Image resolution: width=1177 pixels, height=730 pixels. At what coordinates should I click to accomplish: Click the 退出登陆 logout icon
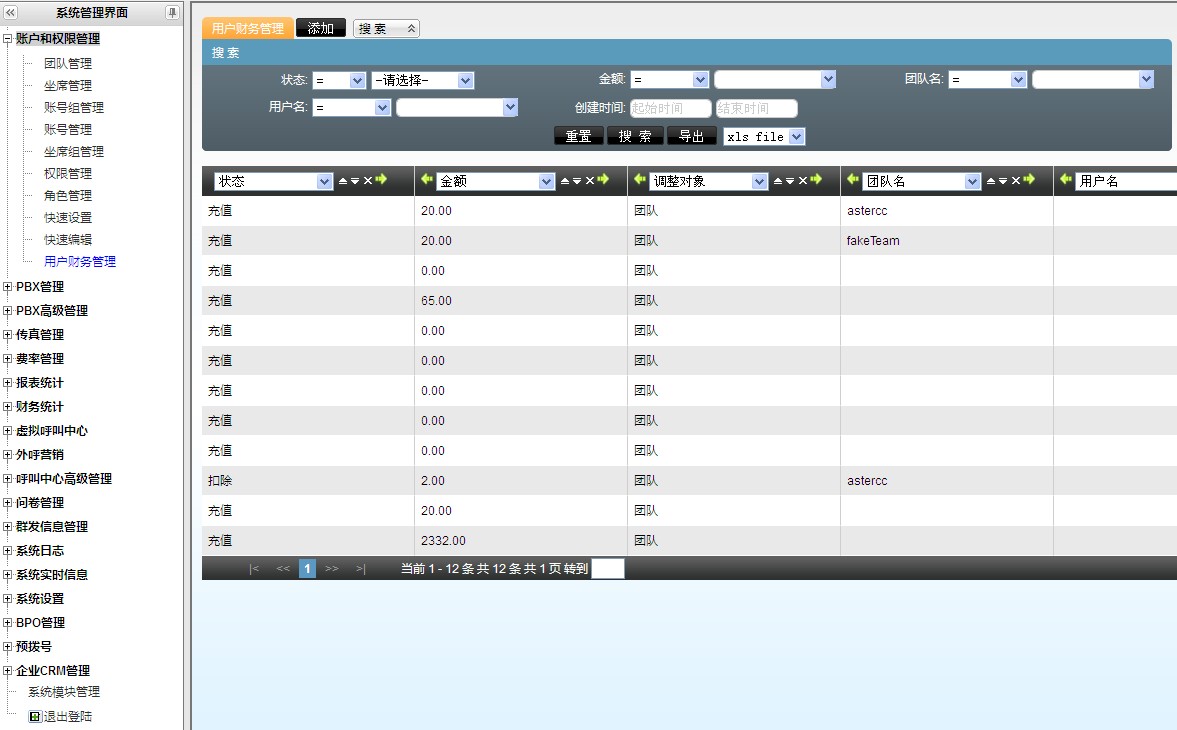(35, 716)
